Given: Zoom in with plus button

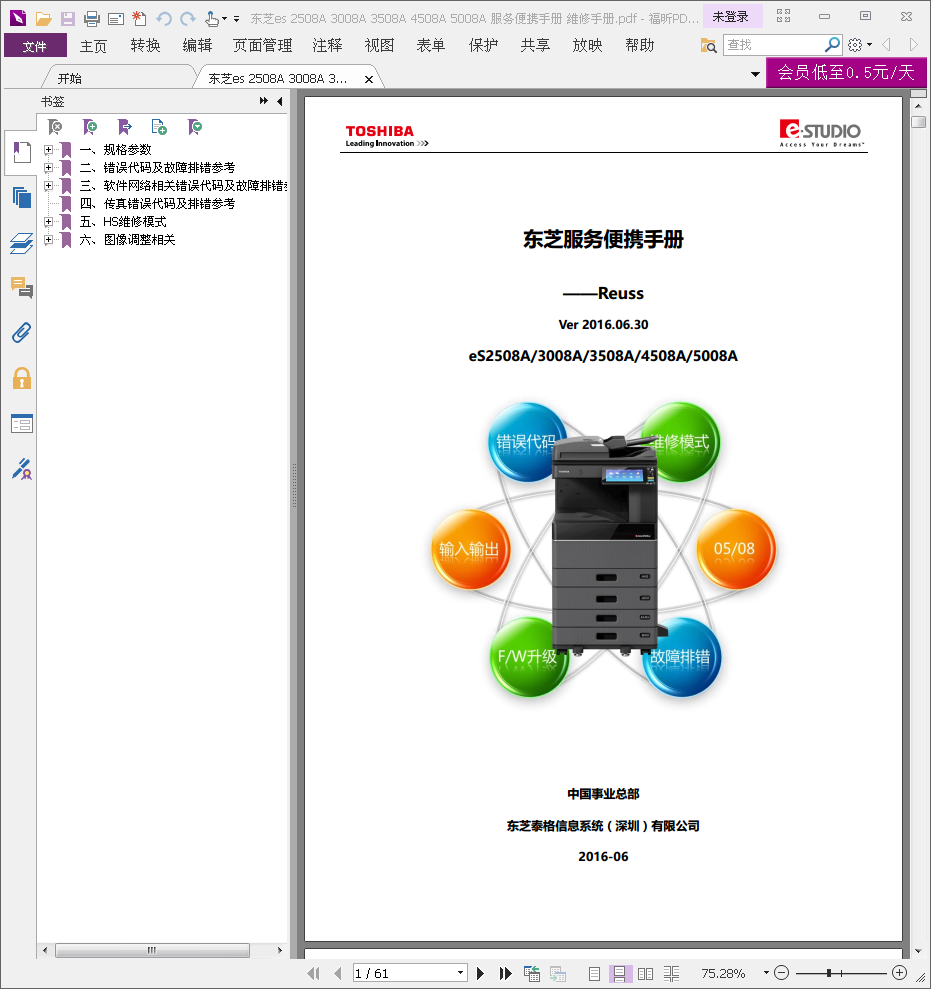Looking at the screenshot, I should pos(899,973).
